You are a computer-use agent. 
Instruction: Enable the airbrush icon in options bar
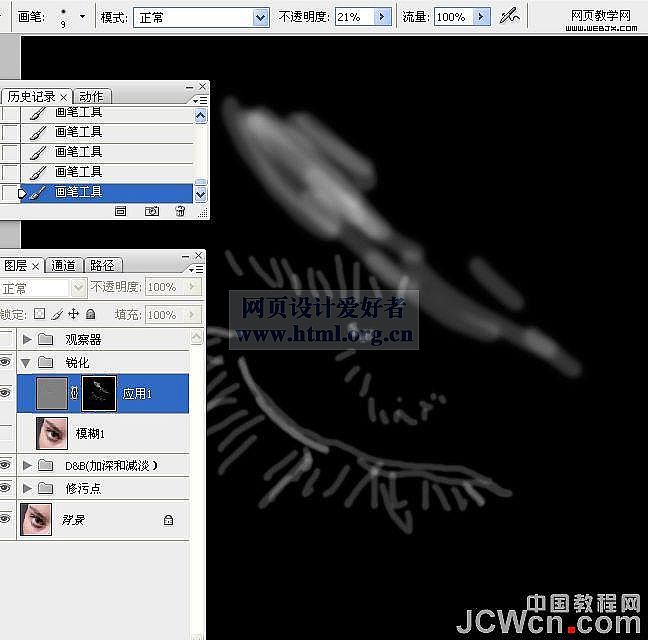tap(509, 17)
